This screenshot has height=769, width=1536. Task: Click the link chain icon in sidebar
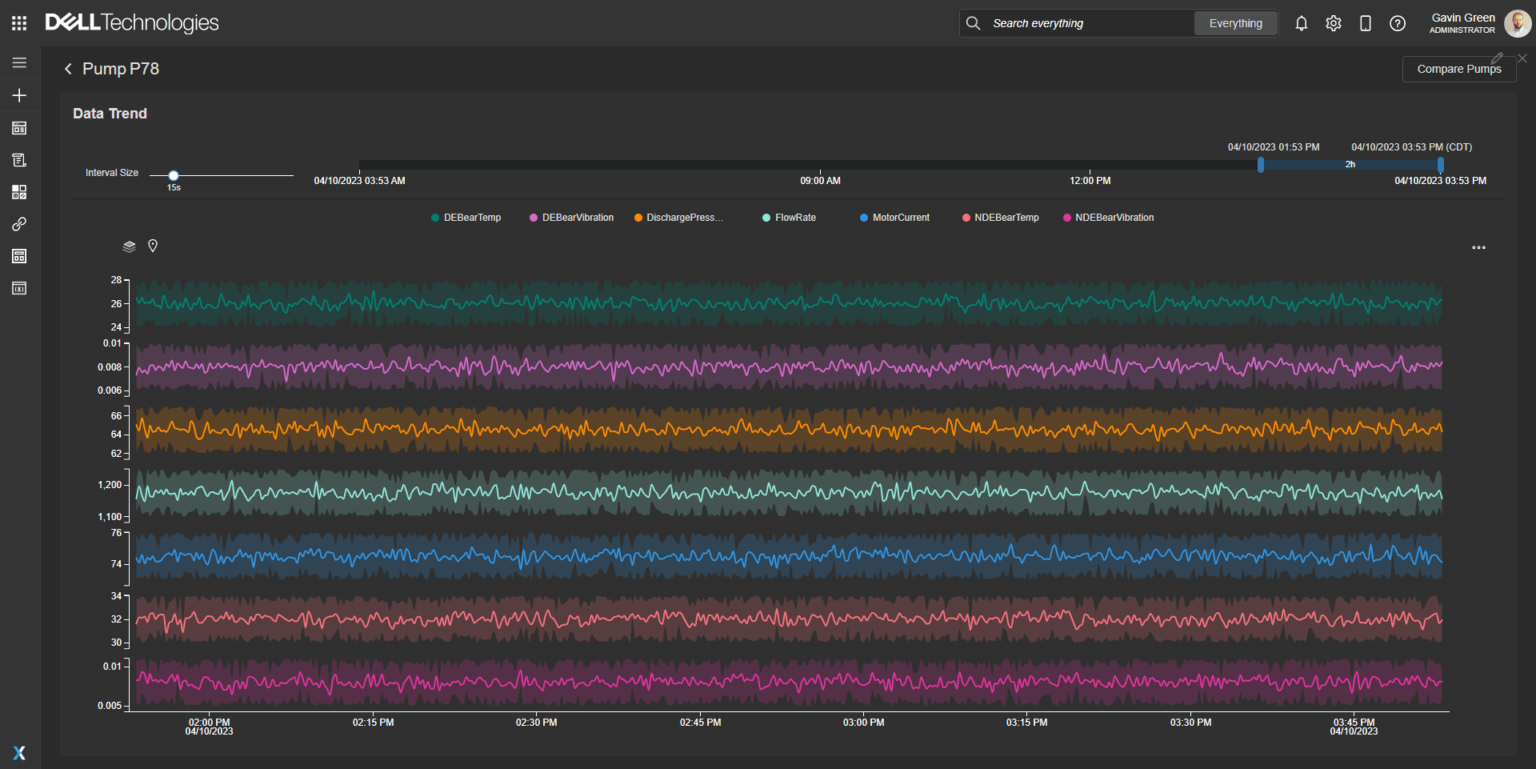pyautogui.click(x=19, y=224)
